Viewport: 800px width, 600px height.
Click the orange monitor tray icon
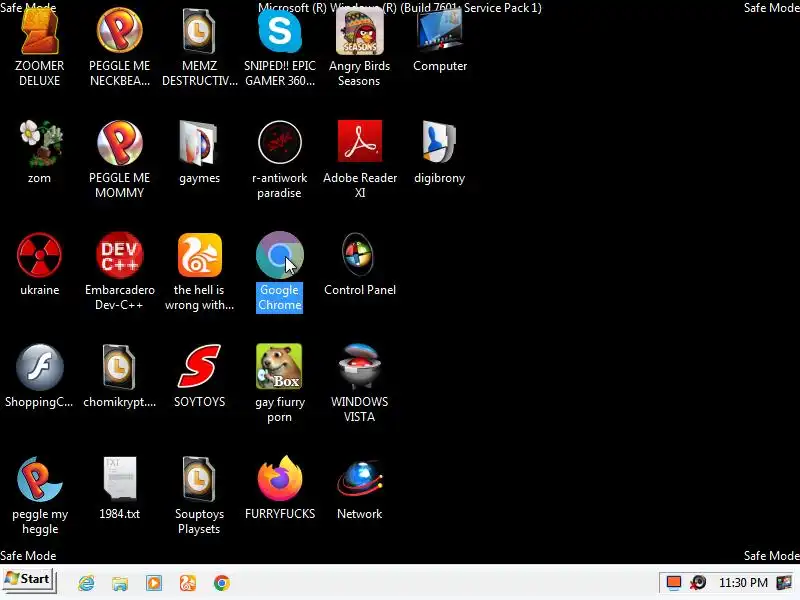point(674,583)
